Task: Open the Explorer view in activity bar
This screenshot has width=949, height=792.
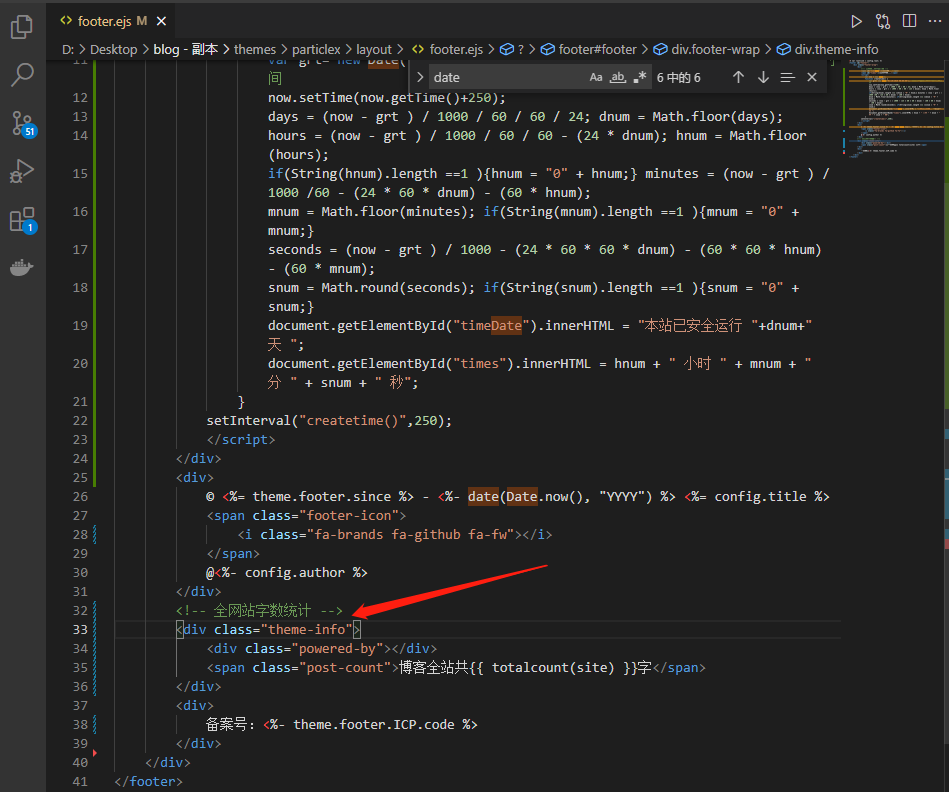Action: [22, 27]
